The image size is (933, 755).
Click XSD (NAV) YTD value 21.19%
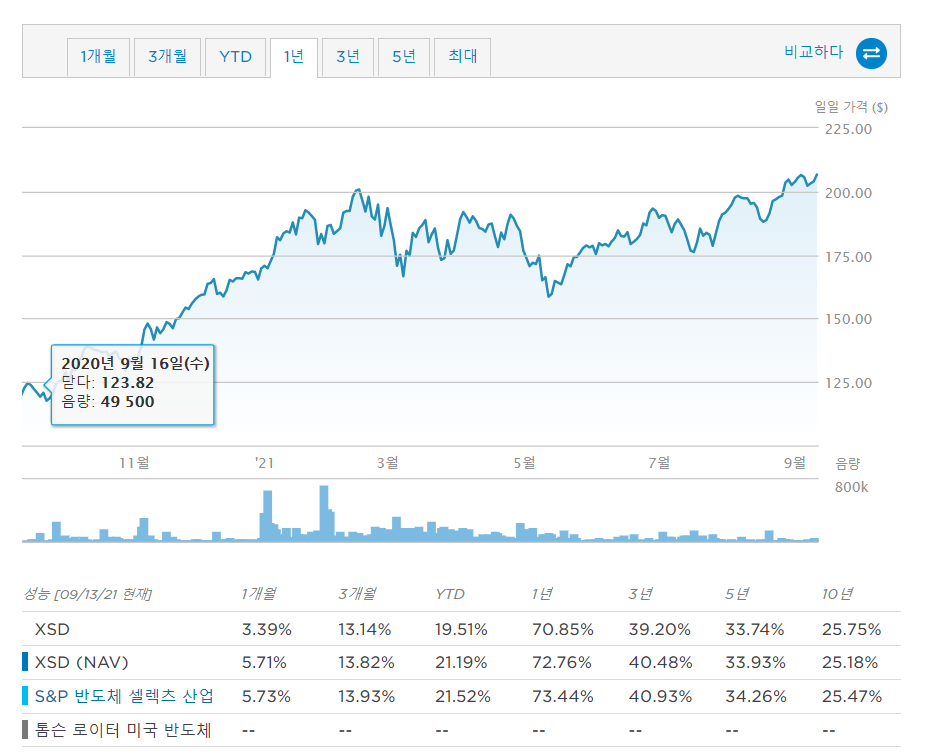[x=461, y=662]
